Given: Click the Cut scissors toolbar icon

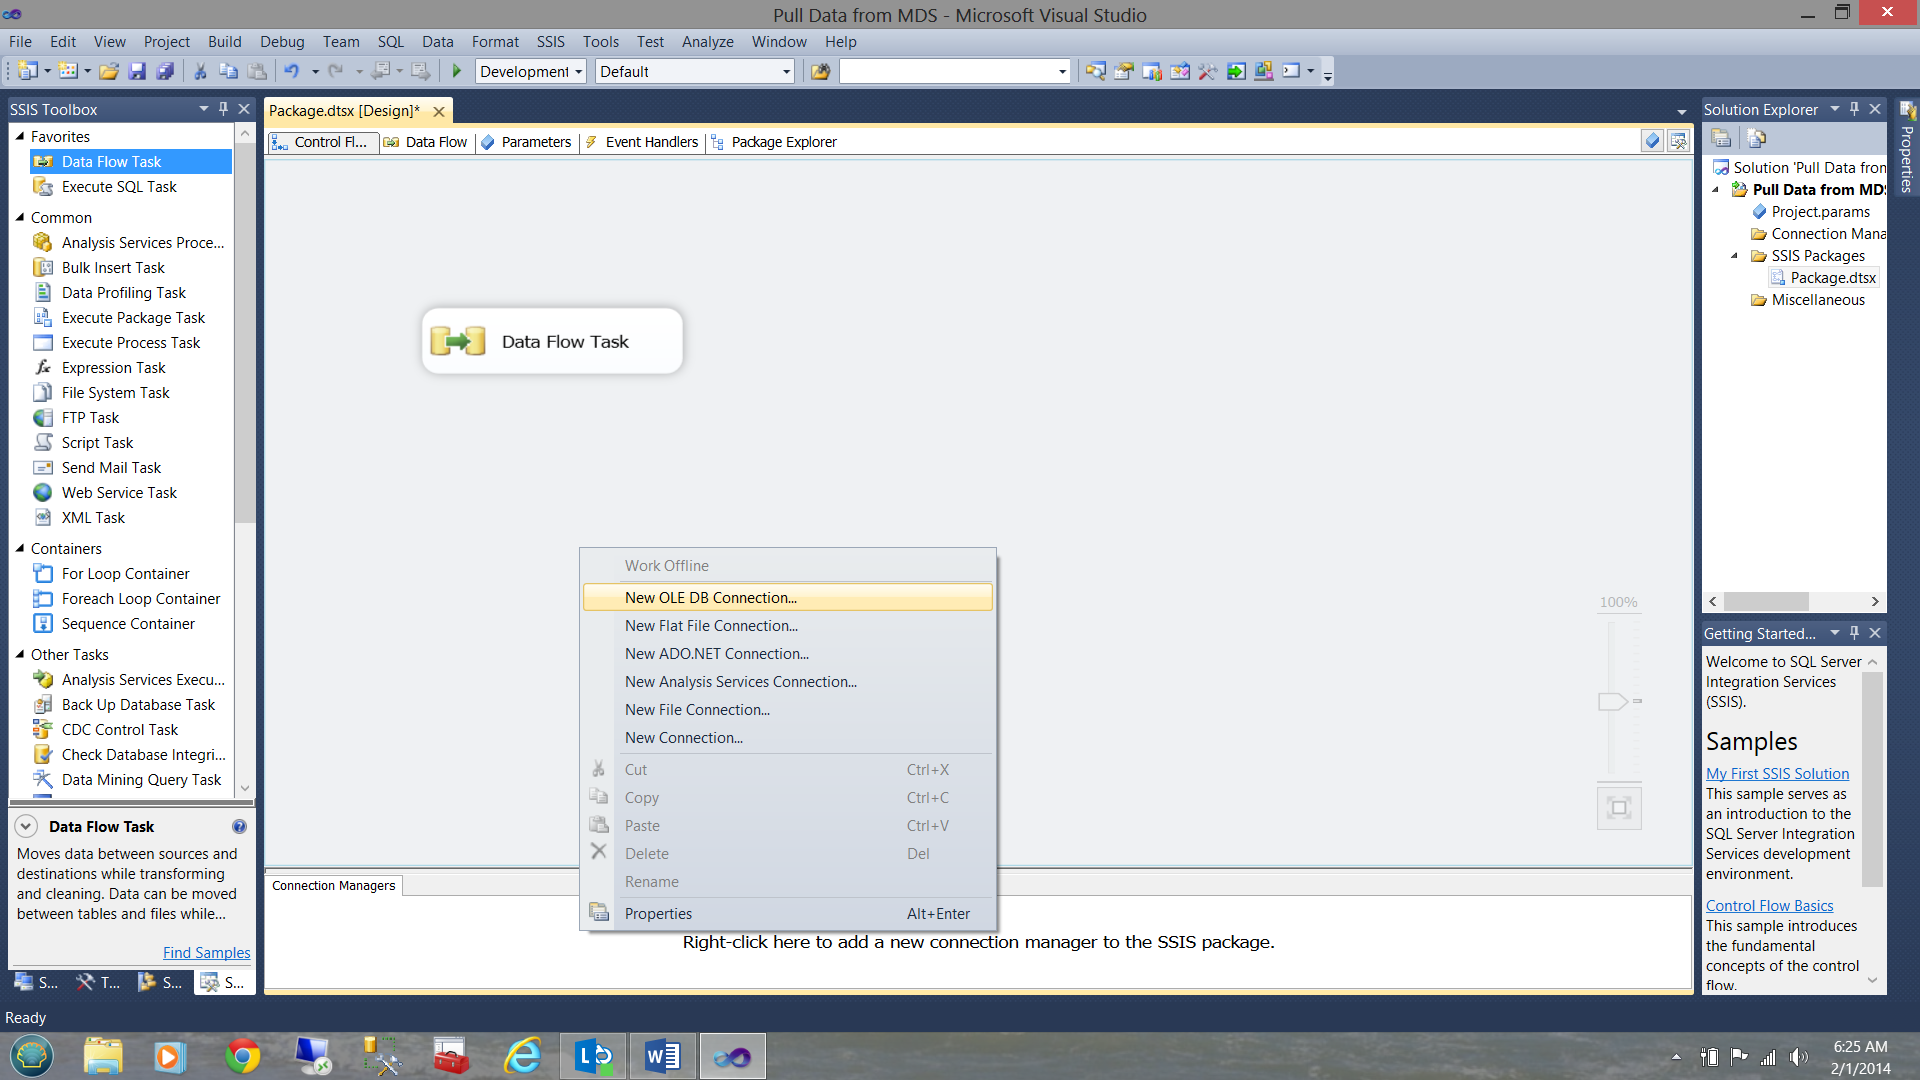Looking at the screenshot, I should tap(200, 71).
